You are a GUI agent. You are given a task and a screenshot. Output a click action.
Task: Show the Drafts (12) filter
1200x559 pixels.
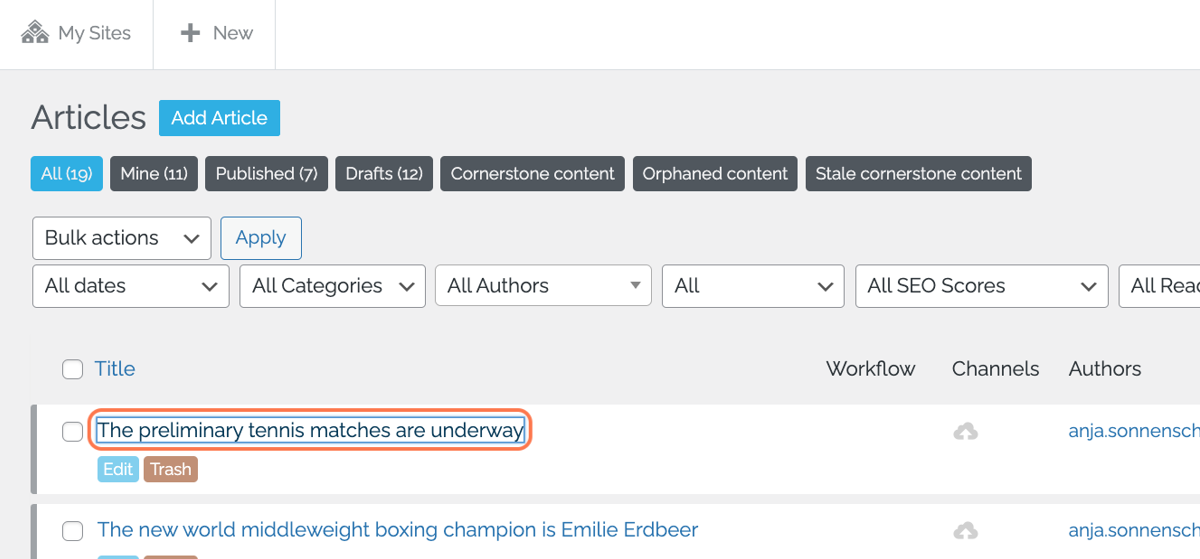384,174
